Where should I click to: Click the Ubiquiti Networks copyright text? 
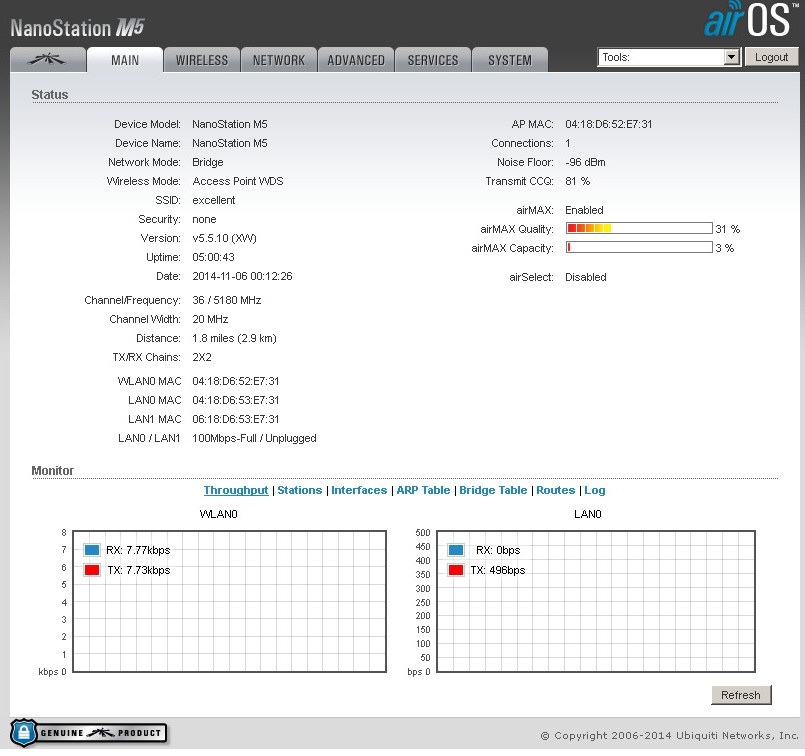tap(669, 735)
